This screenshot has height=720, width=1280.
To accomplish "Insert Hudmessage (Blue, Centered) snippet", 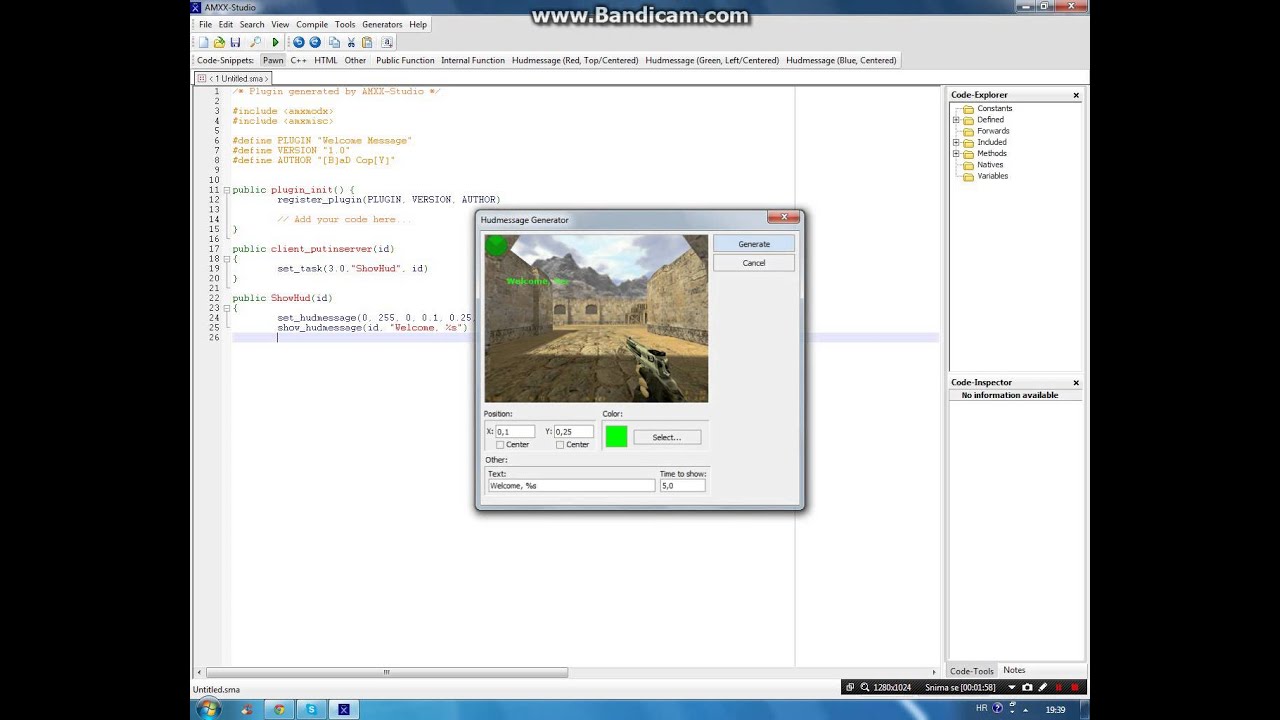I will (x=841, y=60).
